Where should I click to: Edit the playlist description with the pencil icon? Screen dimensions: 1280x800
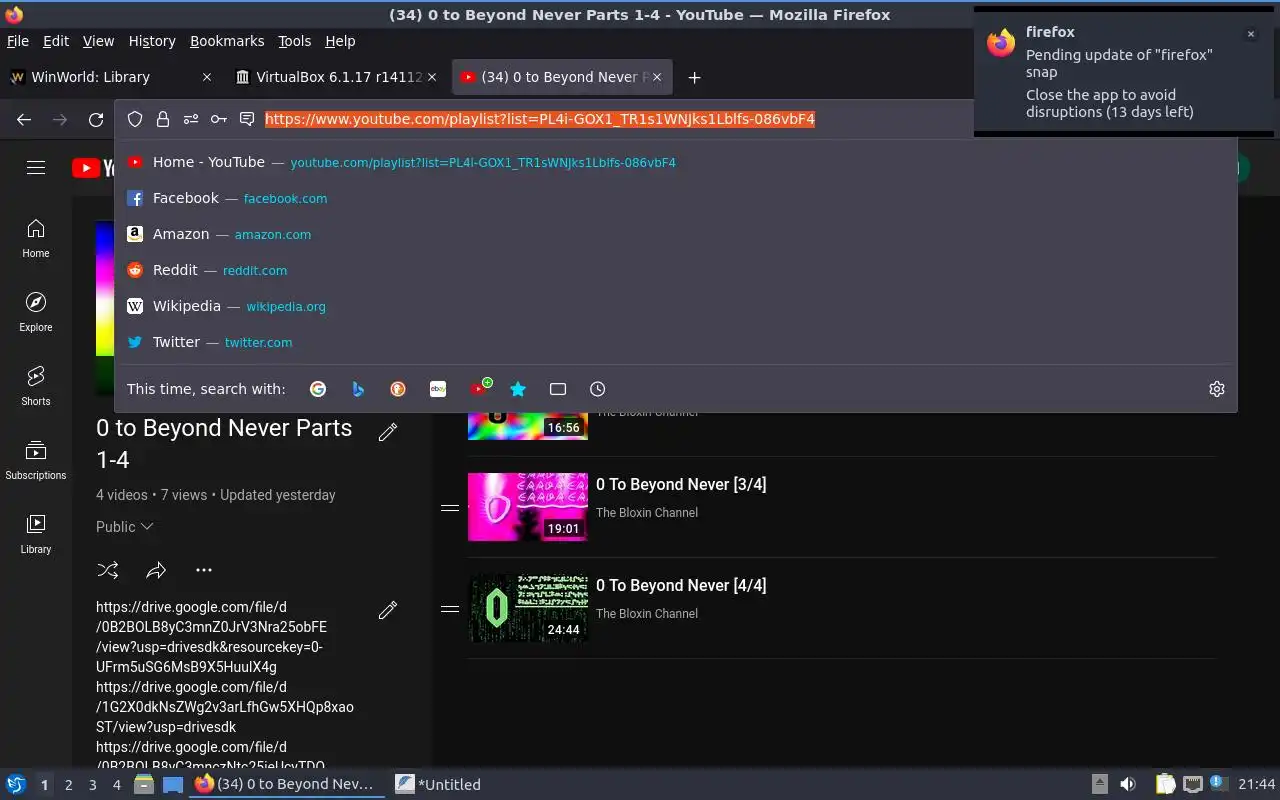click(388, 610)
